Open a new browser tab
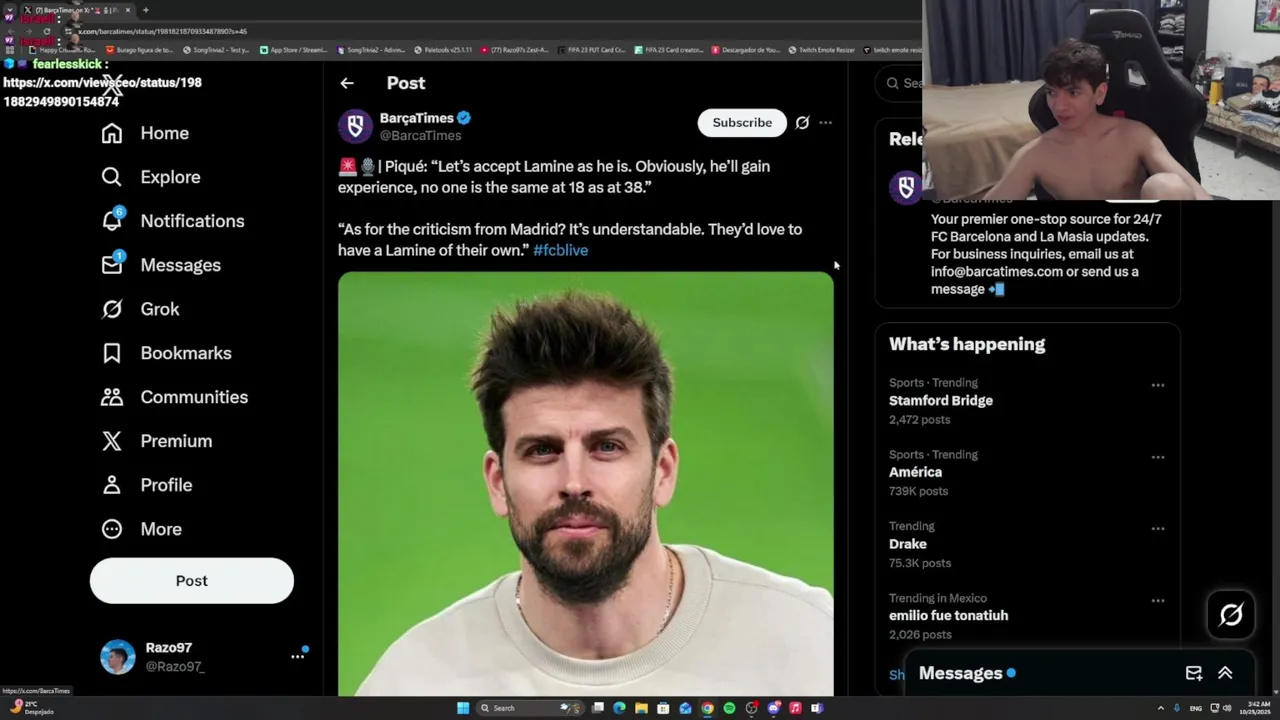The width and height of the screenshot is (1280, 720). click(x=145, y=10)
